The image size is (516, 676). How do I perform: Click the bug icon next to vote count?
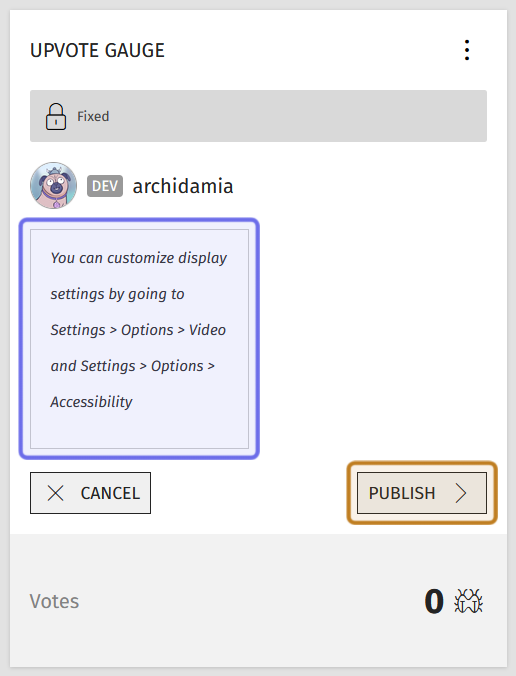tap(469, 601)
